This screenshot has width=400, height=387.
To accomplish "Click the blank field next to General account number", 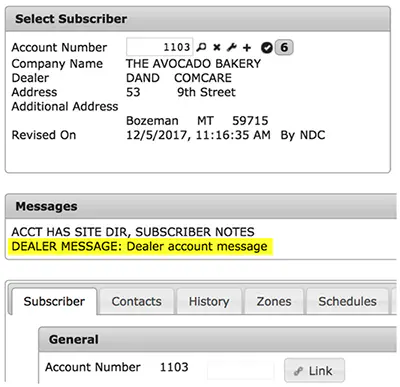I will [240, 370].
